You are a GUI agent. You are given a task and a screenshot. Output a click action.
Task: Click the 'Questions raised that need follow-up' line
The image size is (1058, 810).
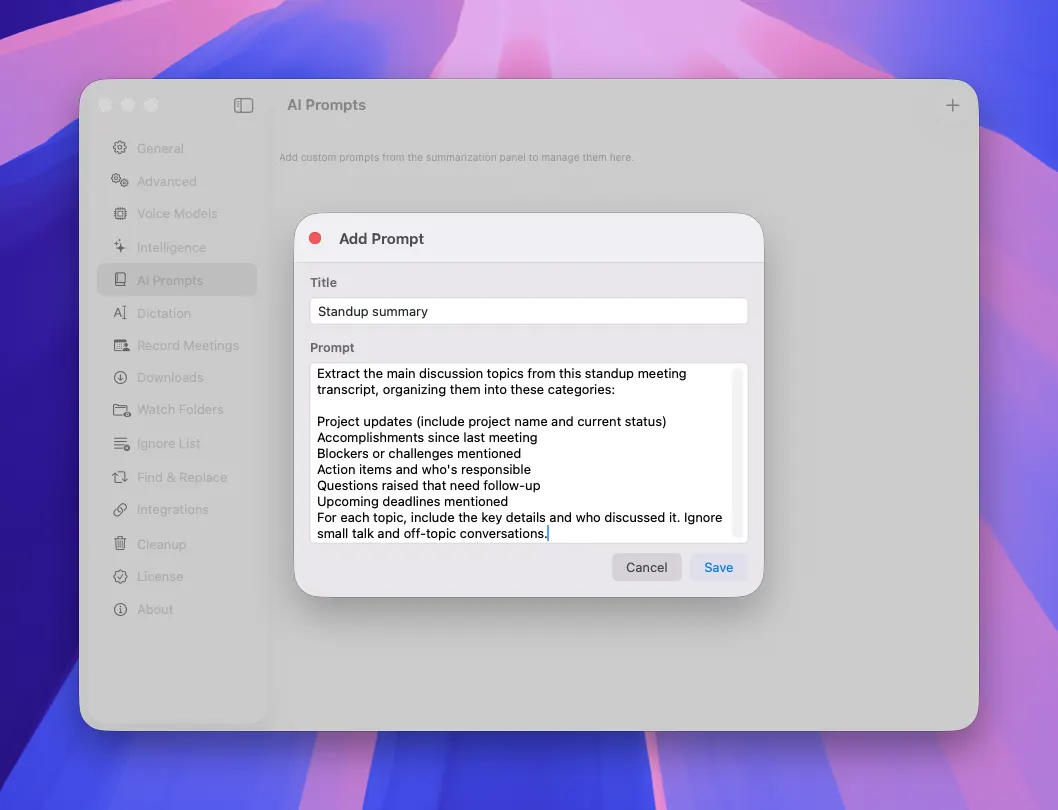coord(428,485)
